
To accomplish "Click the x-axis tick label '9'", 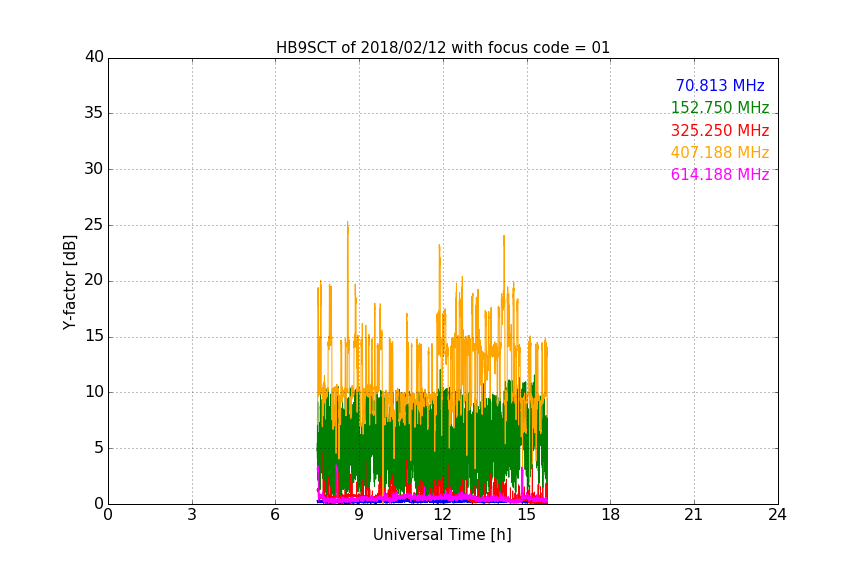I will click(359, 515).
